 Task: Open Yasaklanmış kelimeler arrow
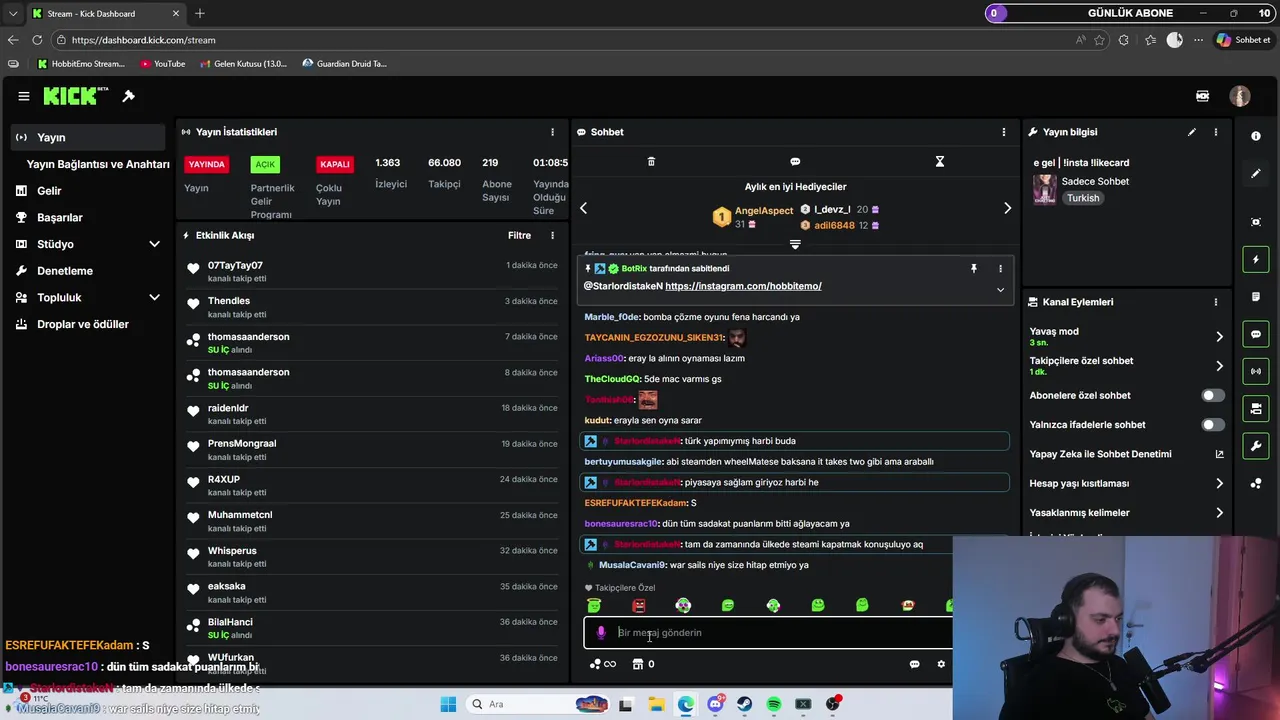pyautogui.click(x=1219, y=513)
